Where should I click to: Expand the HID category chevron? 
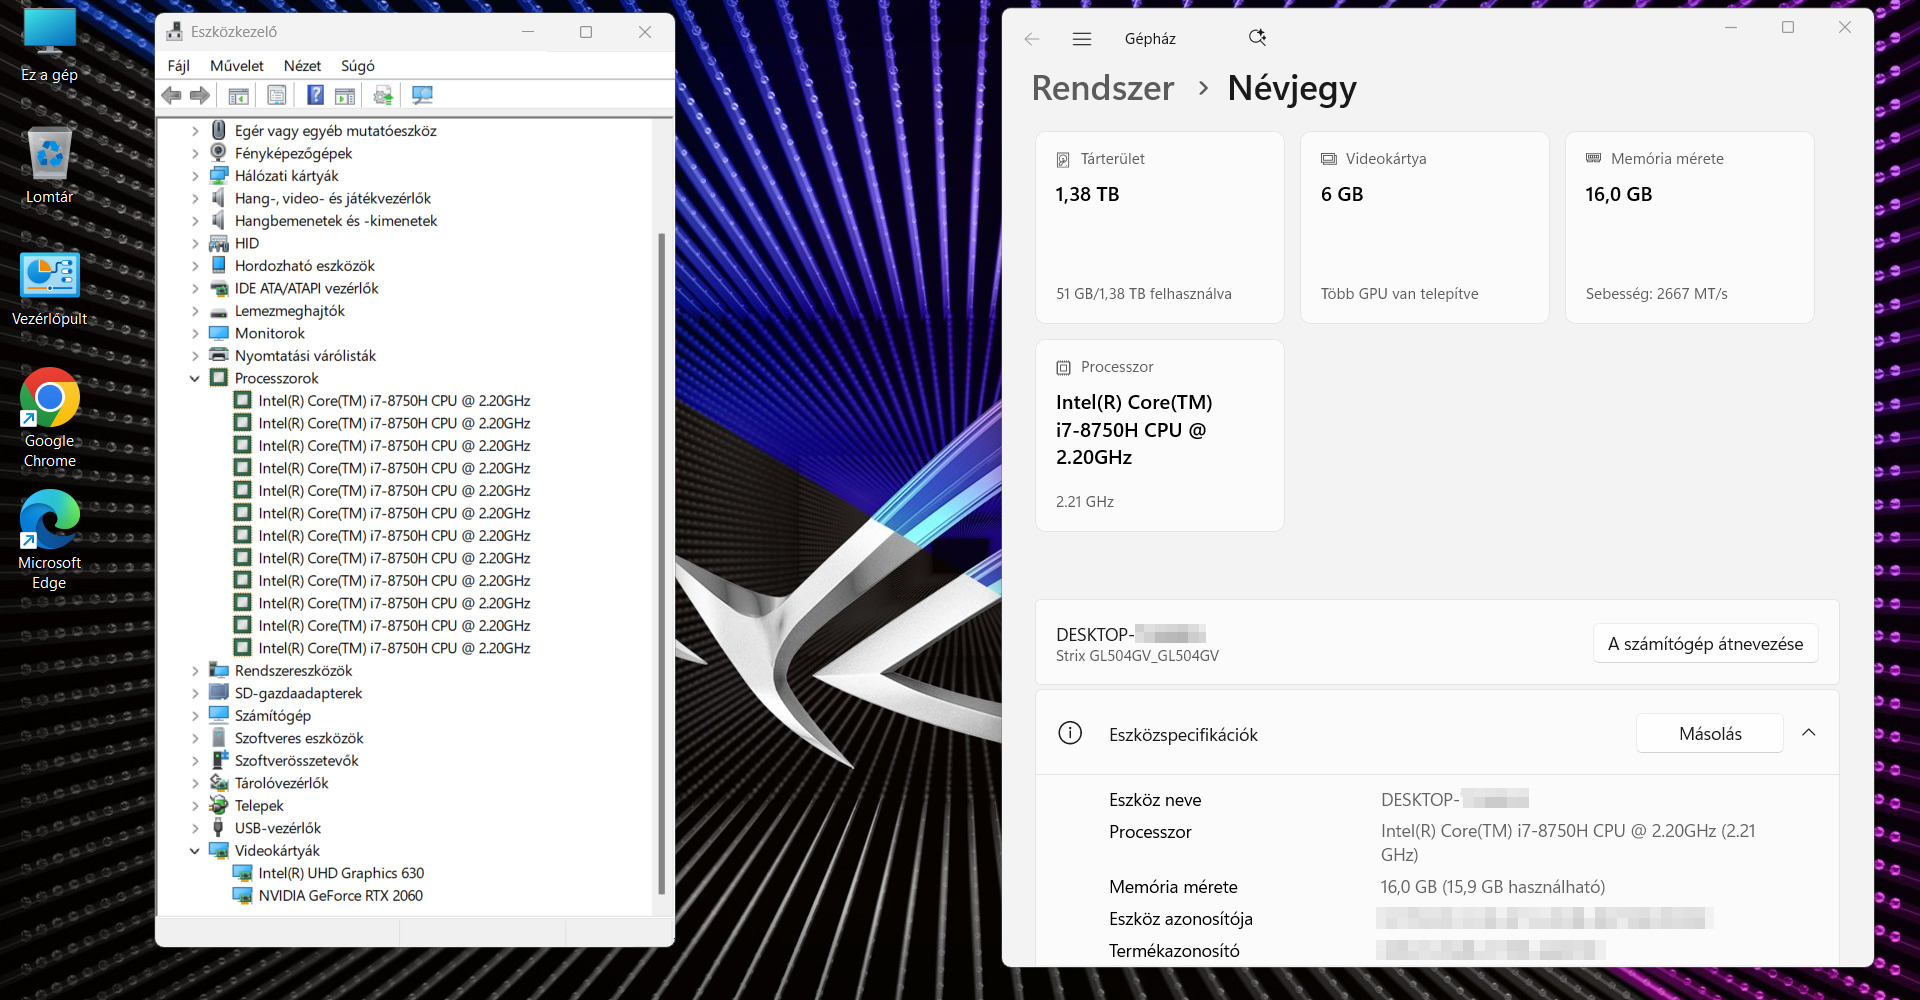pyautogui.click(x=195, y=243)
